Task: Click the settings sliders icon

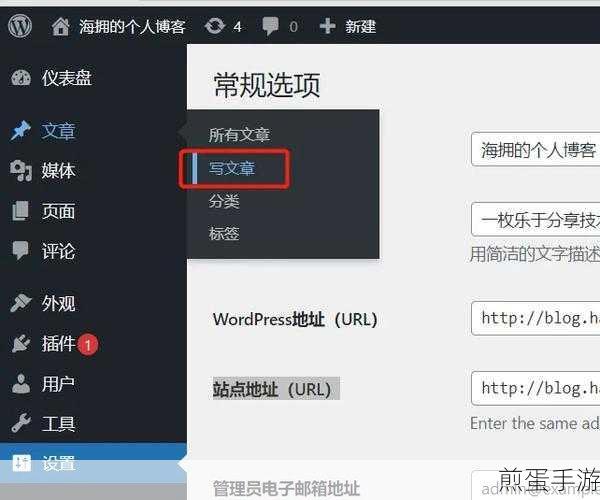Action: point(21,463)
